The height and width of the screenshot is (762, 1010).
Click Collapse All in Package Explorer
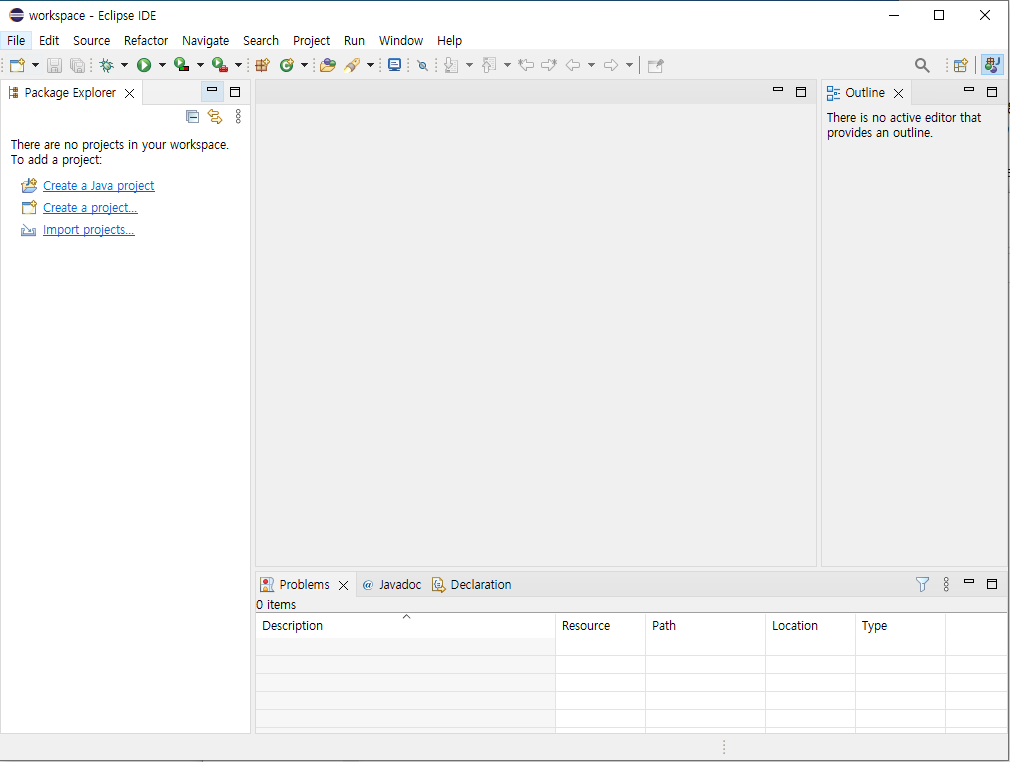point(192,117)
